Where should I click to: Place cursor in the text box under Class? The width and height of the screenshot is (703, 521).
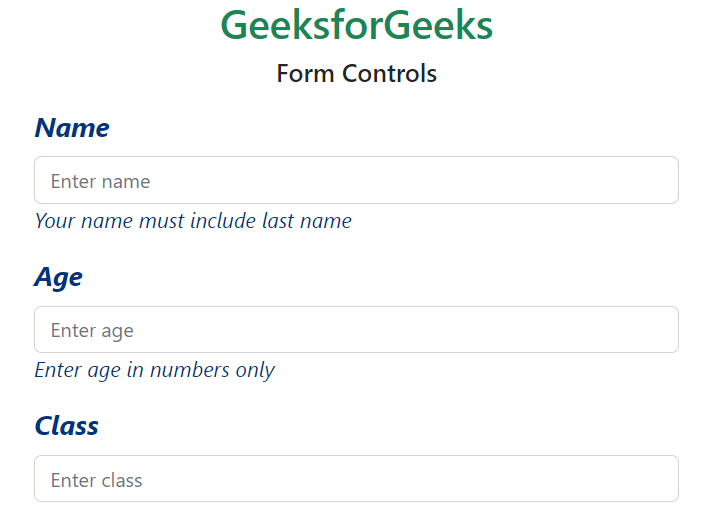click(356, 479)
